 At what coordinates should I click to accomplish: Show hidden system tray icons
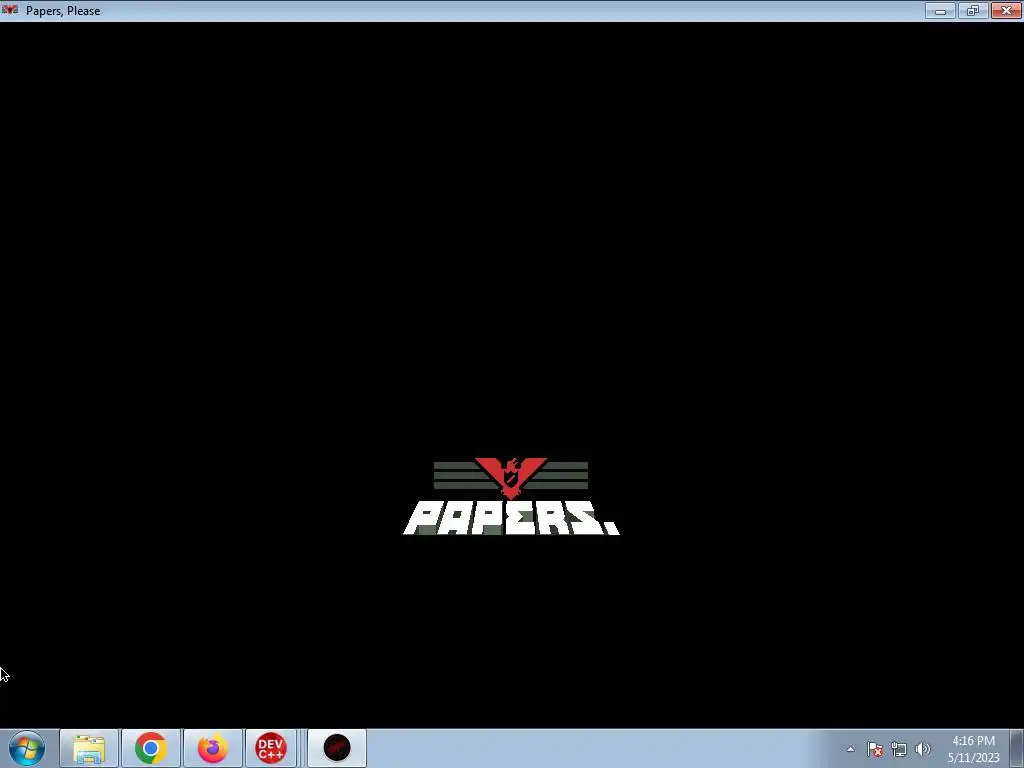(x=850, y=749)
